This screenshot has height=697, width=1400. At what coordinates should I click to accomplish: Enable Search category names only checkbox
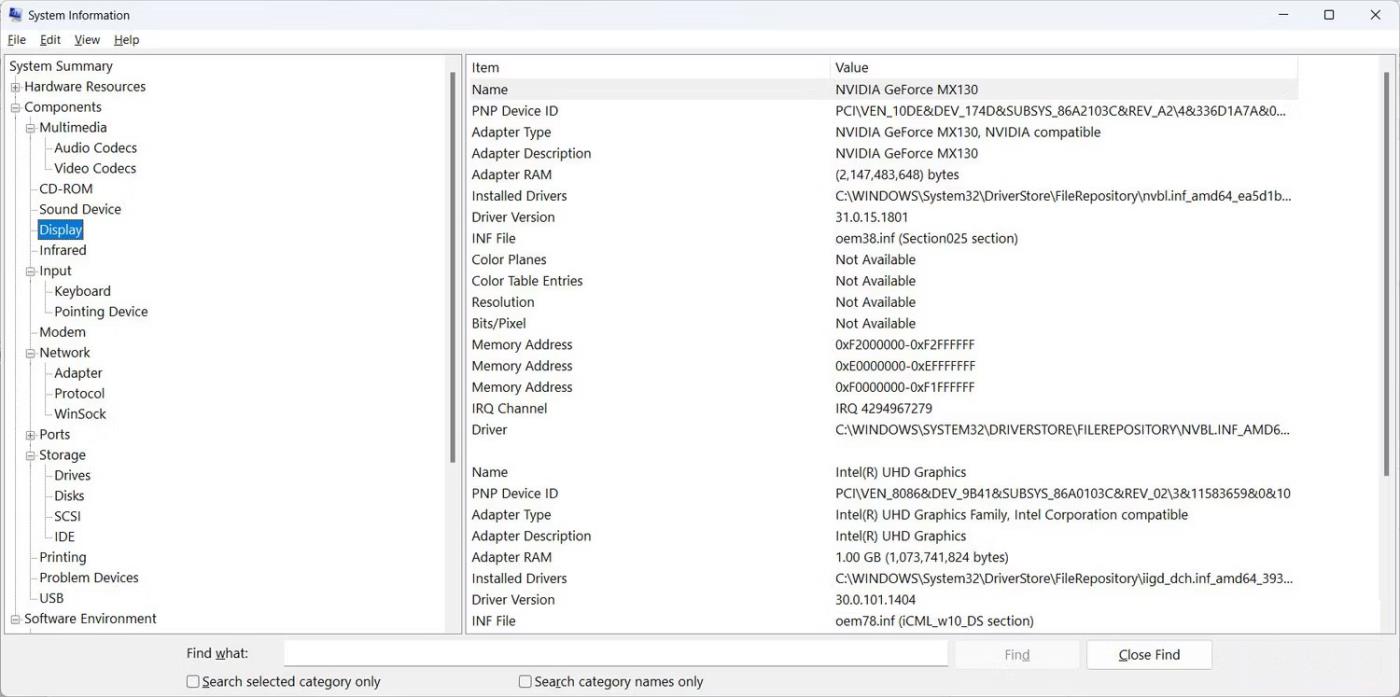pos(525,682)
